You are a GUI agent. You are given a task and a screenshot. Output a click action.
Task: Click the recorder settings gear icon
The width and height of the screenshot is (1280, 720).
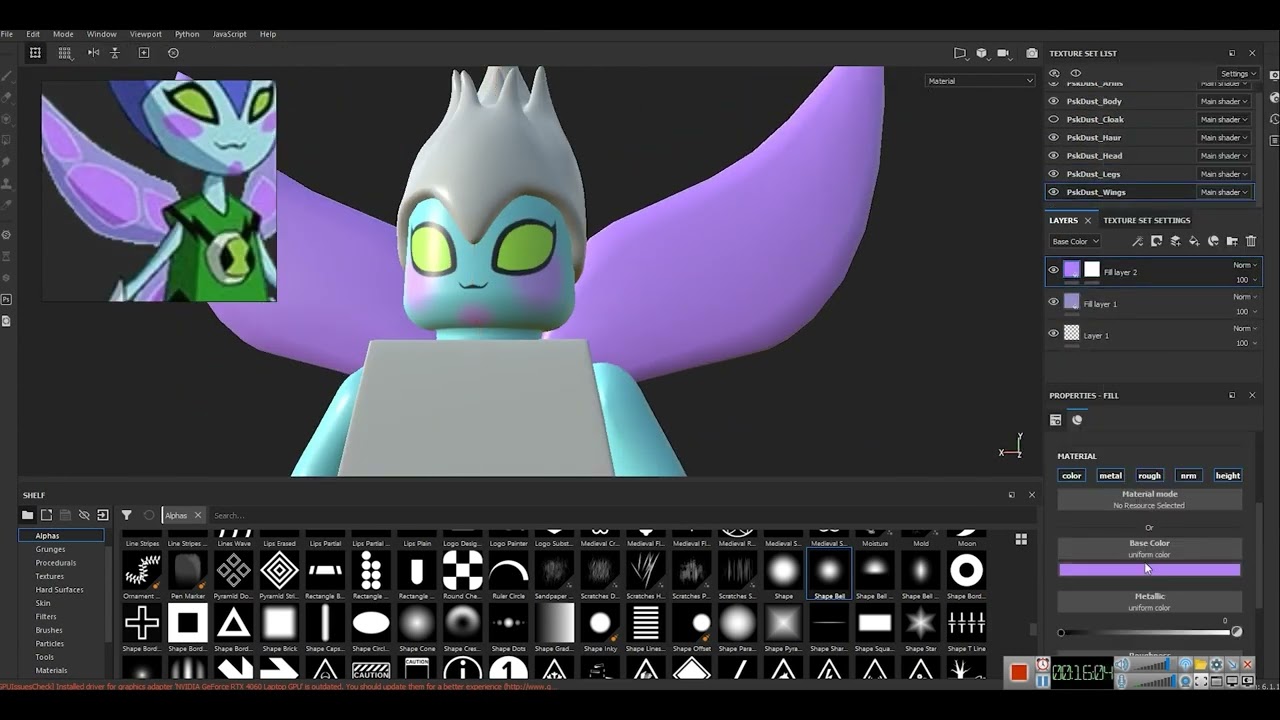coord(1217,664)
